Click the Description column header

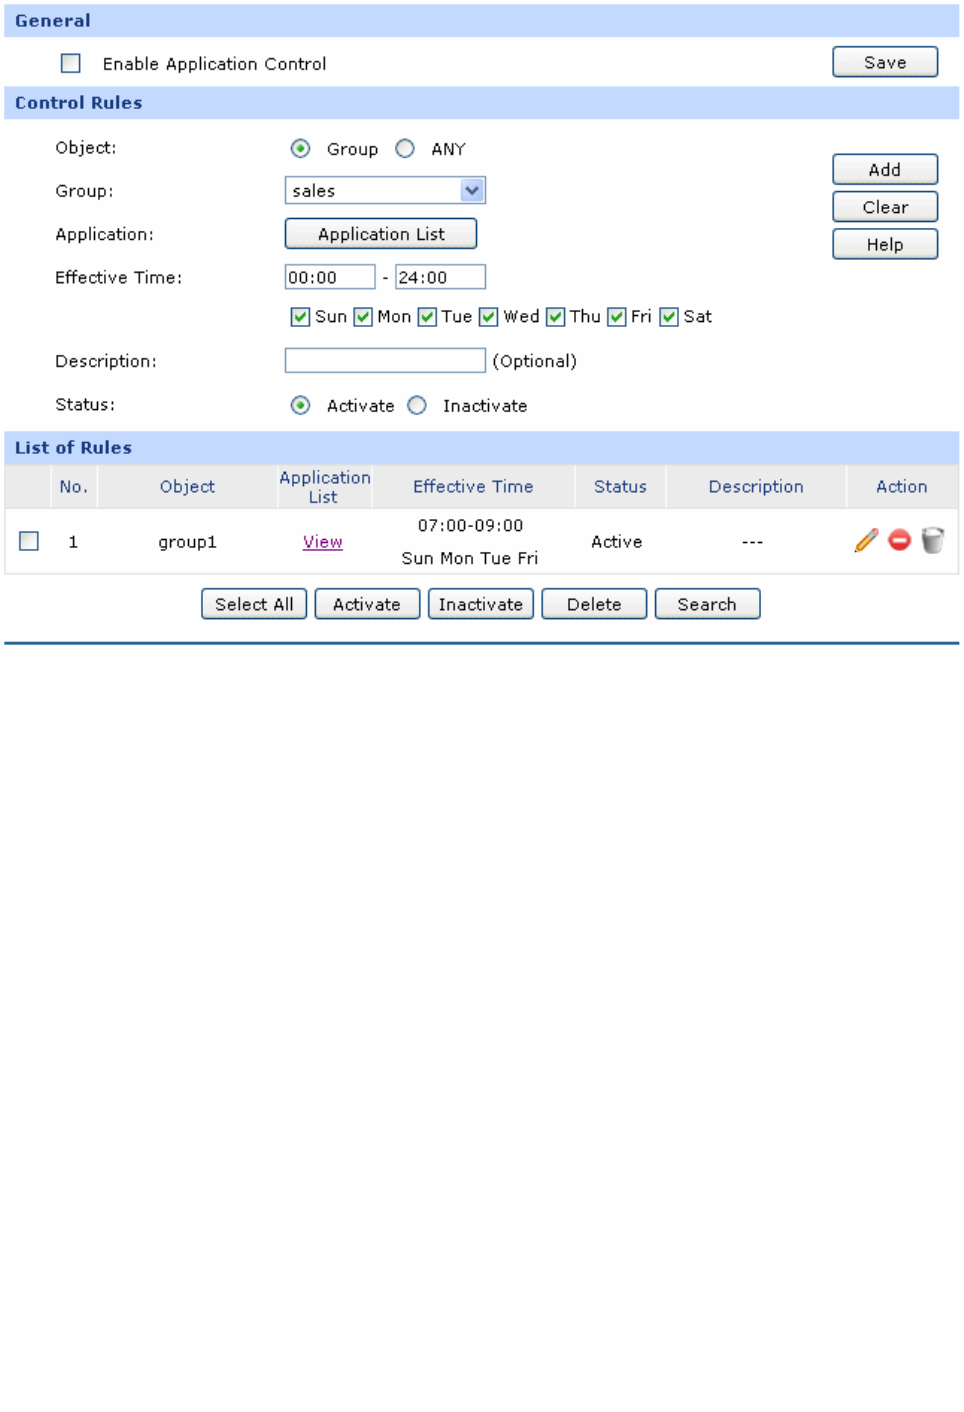(756, 487)
